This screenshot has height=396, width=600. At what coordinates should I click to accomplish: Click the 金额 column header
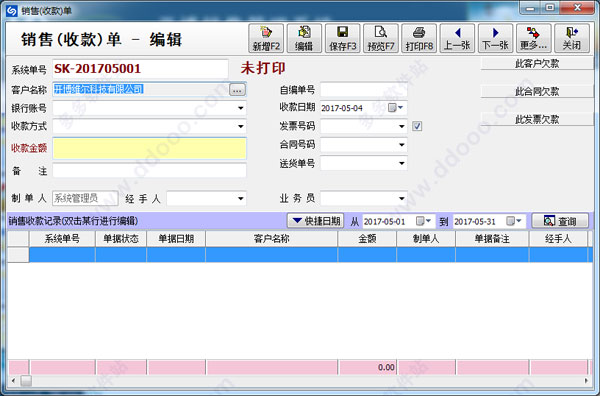coord(367,239)
